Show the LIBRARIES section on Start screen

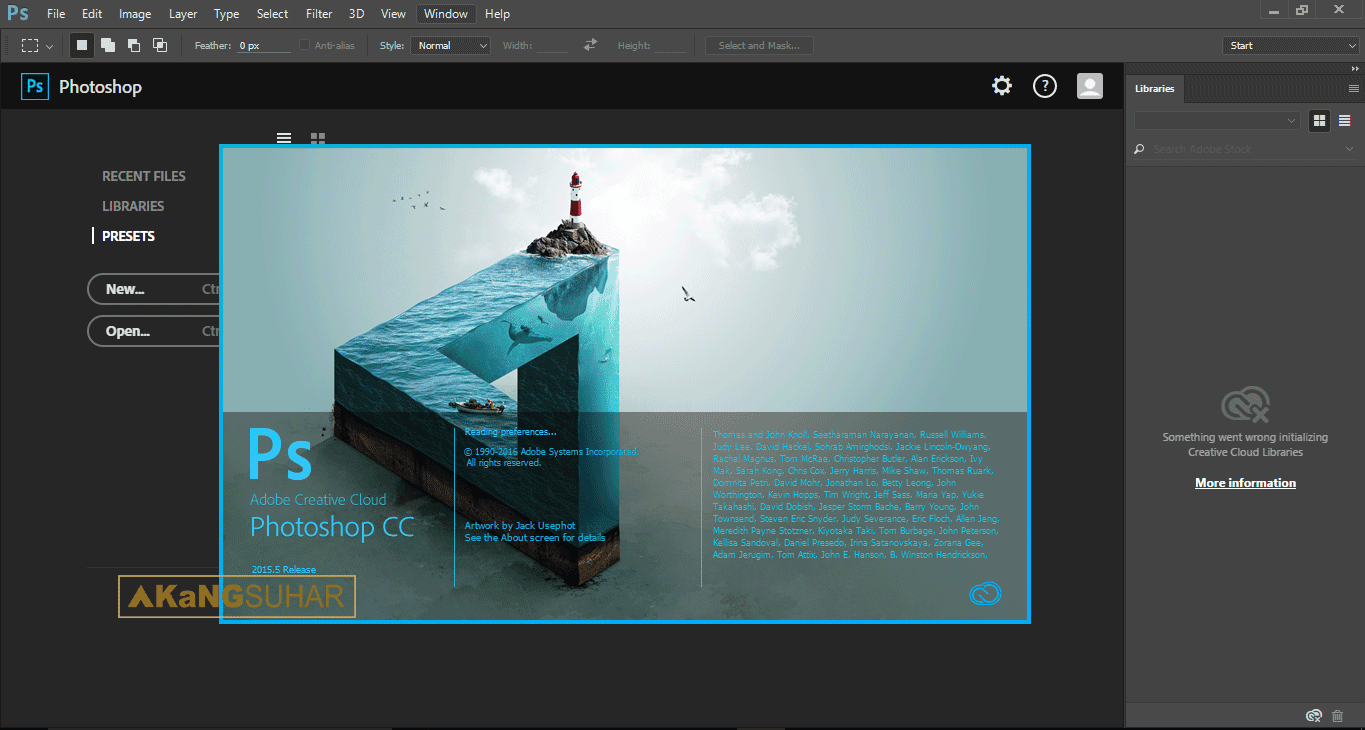pyautogui.click(x=133, y=206)
